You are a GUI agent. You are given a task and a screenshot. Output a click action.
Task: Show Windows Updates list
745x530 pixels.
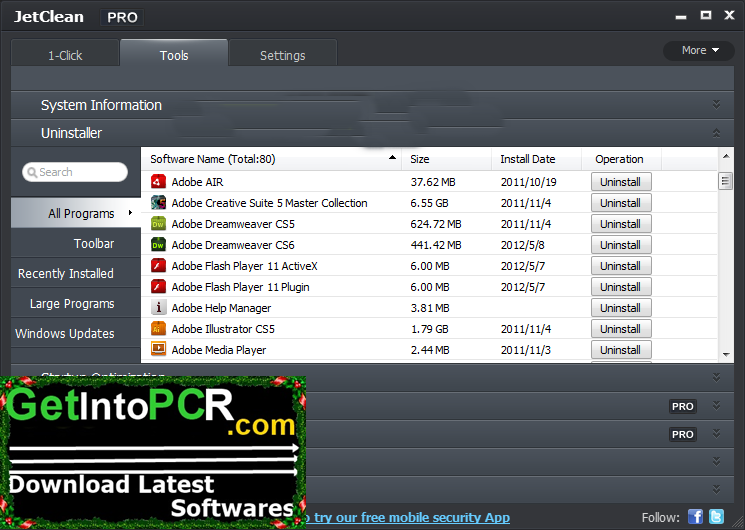click(76, 333)
